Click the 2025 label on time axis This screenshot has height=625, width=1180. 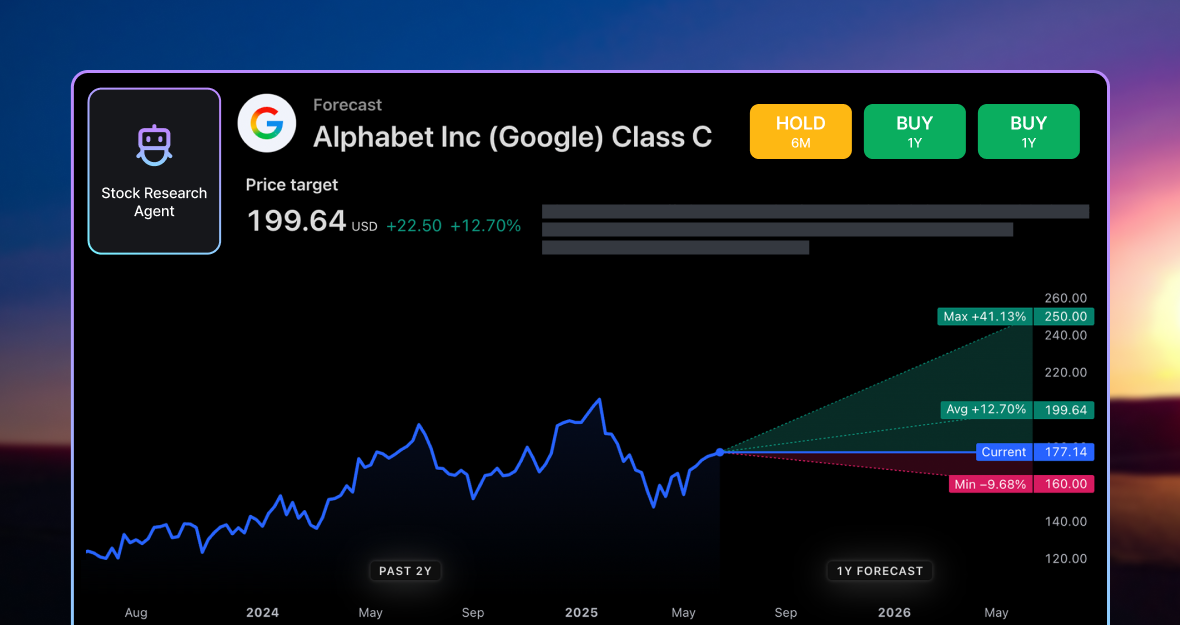(581, 613)
